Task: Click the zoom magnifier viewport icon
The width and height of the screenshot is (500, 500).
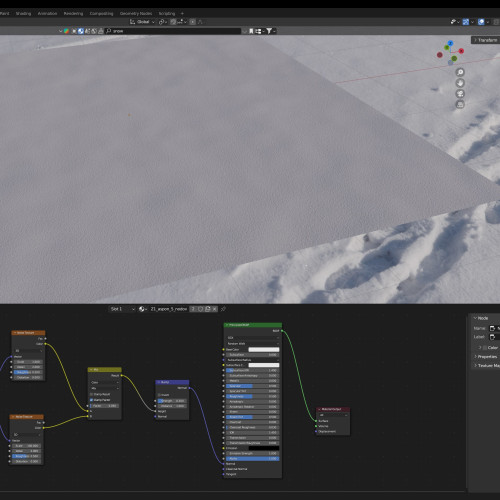Action: click(460, 72)
